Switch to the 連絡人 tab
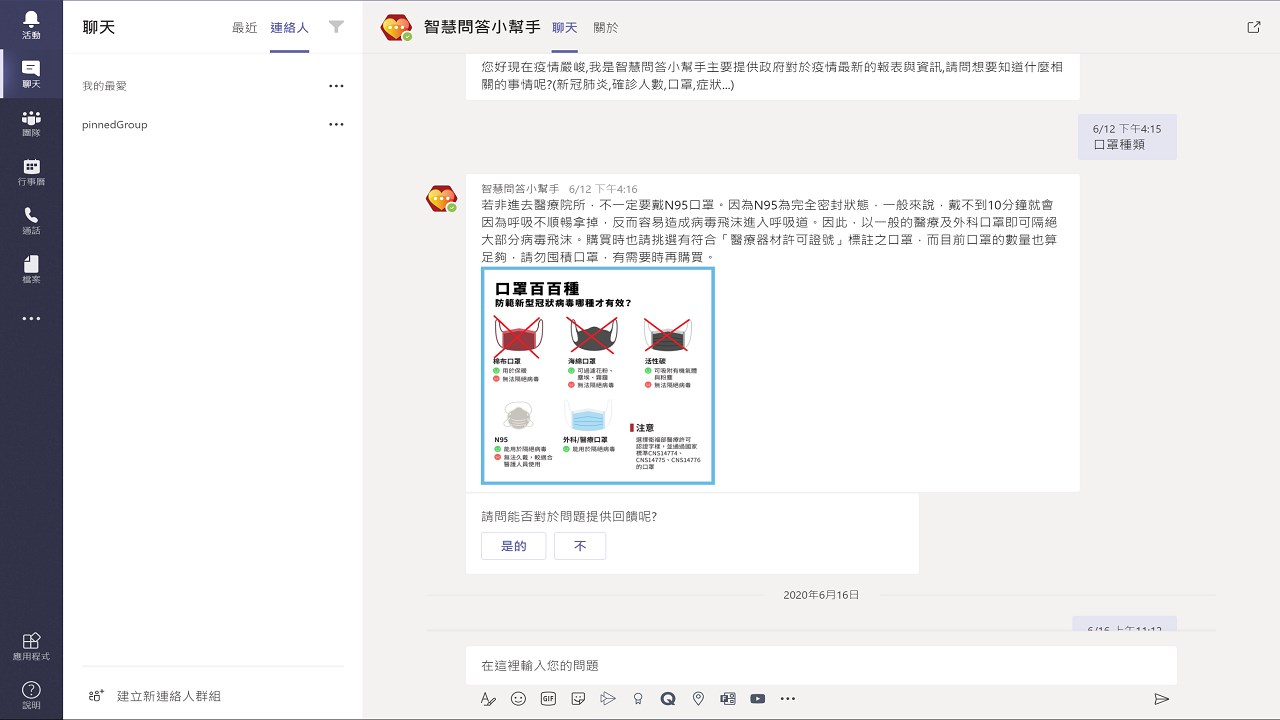This screenshot has height=720, width=1280. pos(289,28)
